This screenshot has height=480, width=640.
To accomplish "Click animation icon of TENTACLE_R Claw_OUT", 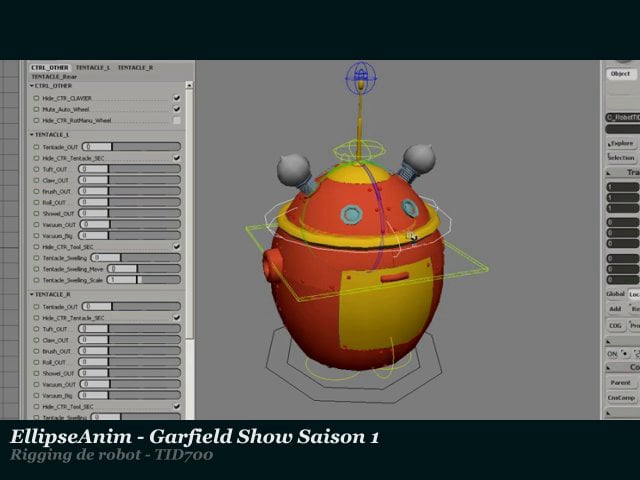I will point(36,340).
